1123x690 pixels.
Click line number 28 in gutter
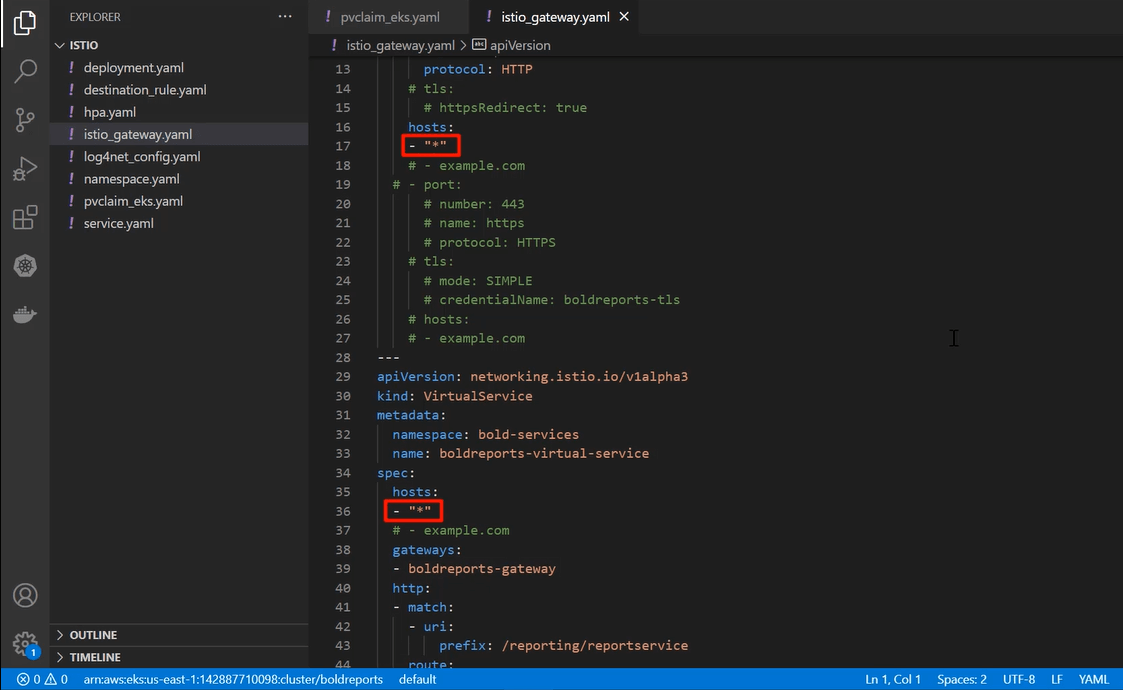tap(342, 358)
